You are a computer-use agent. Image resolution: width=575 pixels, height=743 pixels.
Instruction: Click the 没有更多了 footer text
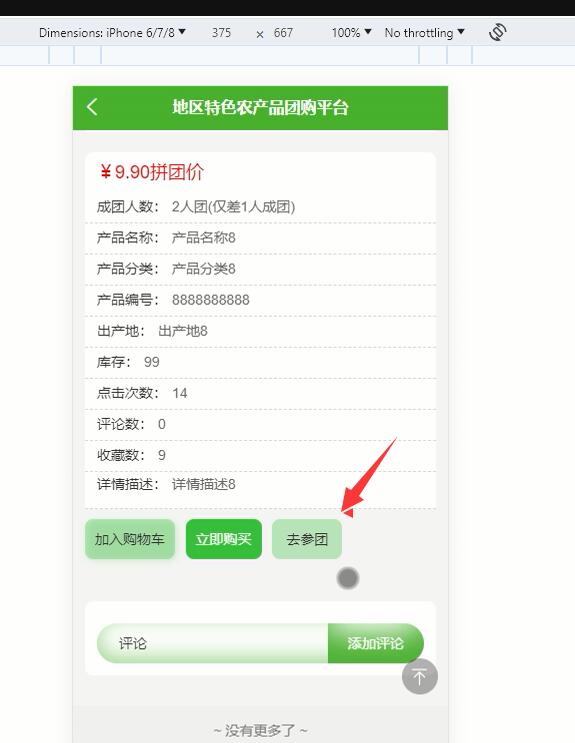(260, 730)
